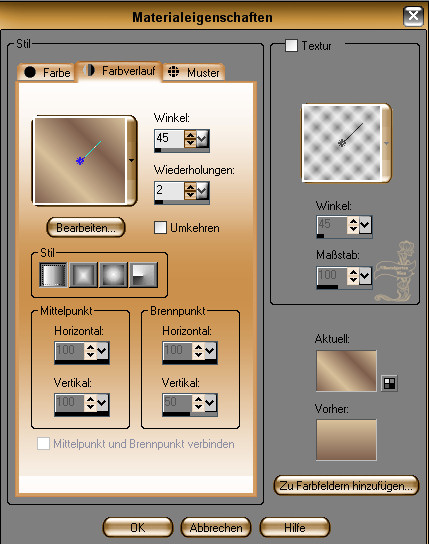Click the Bearbeiten... button
Viewport: 429px width, 544px height.
tap(86, 228)
